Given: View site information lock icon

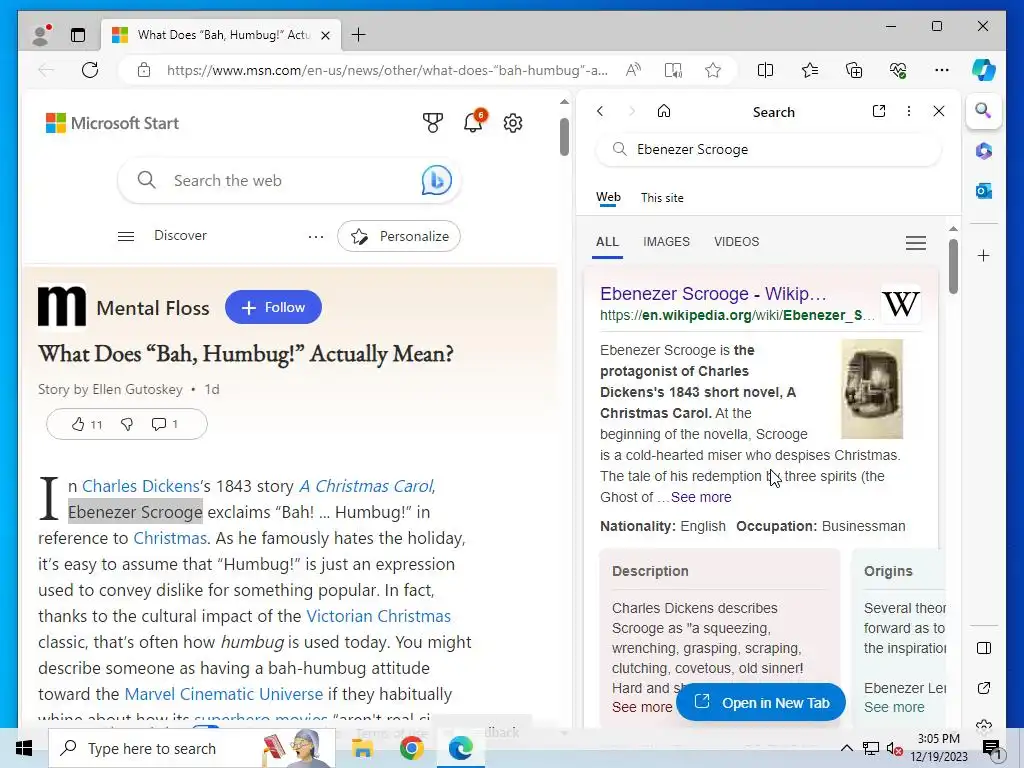Looking at the screenshot, I should click(144, 70).
